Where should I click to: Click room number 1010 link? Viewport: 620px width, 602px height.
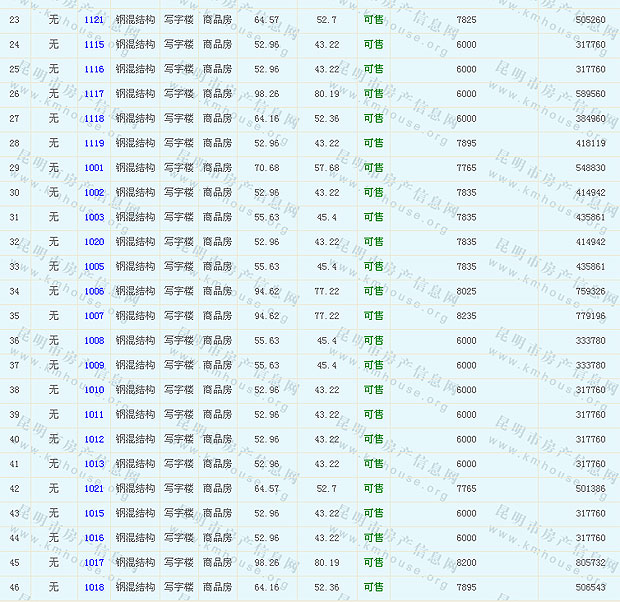click(x=94, y=390)
